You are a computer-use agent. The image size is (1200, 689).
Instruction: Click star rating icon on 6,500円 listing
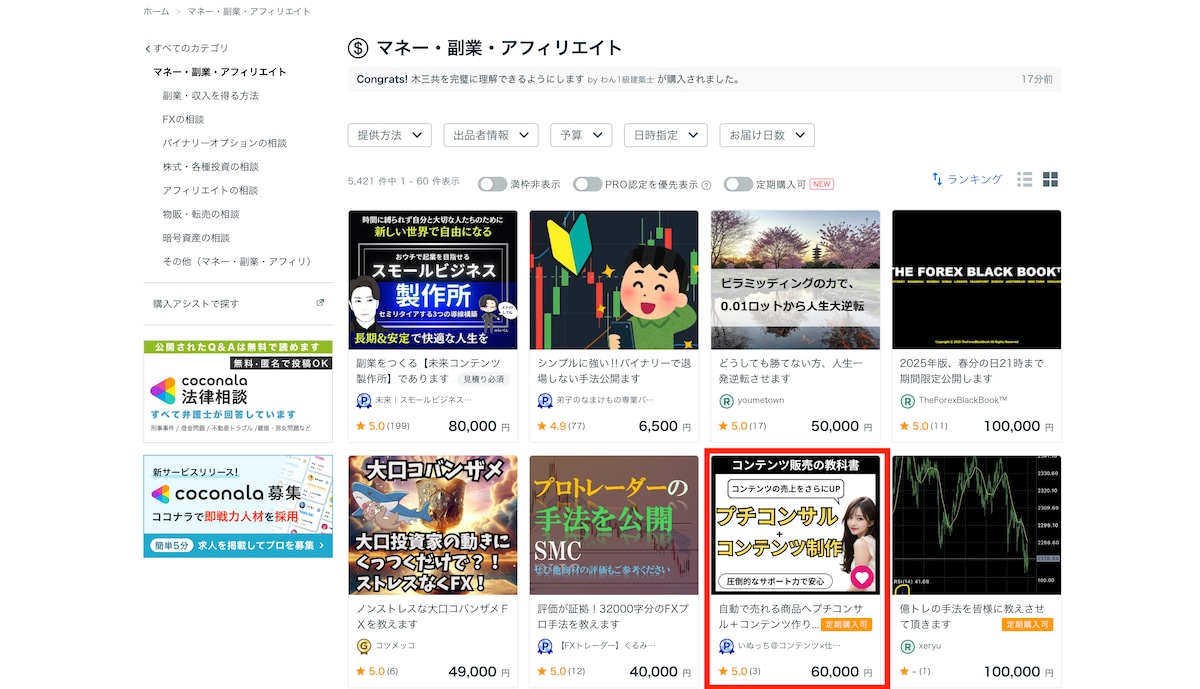click(543, 426)
